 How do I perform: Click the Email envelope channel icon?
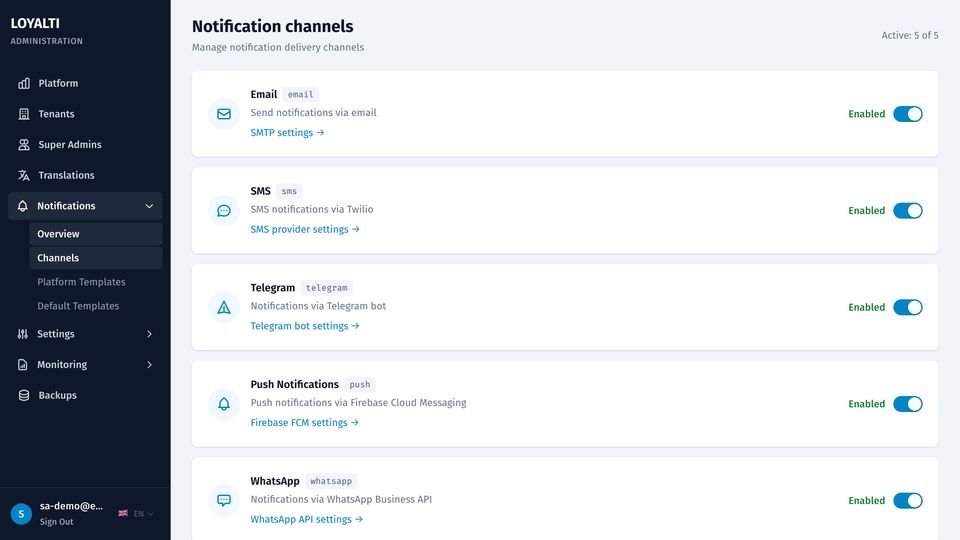tap(224, 114)
